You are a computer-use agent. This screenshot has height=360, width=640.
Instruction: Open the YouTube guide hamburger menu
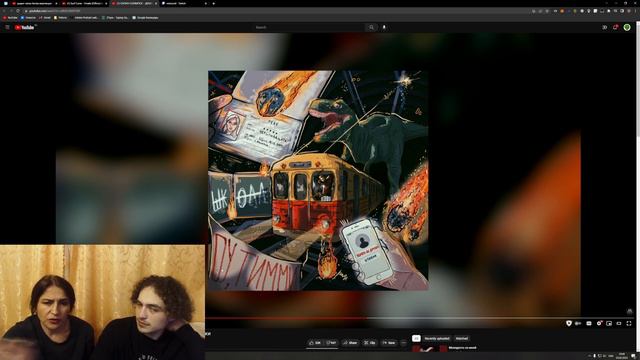point(7,27)
